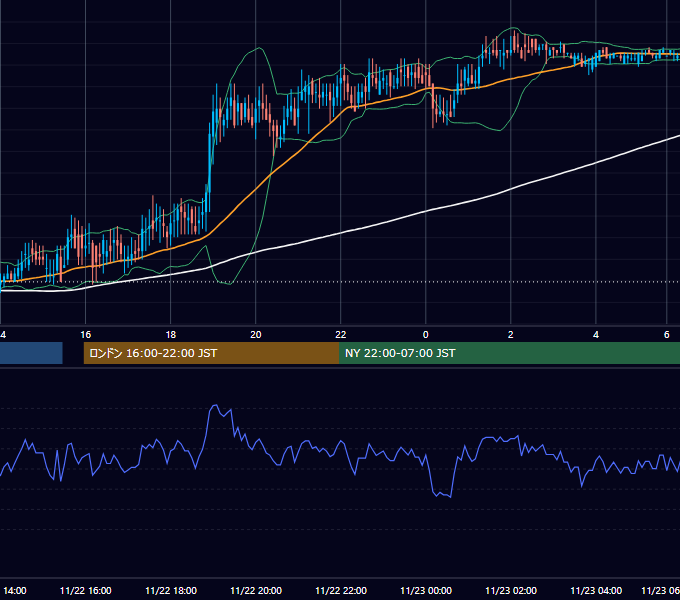Click the '2' hour label on the price chart axis
The width and height of the screenshot is (680, 600).
(510, 335)
